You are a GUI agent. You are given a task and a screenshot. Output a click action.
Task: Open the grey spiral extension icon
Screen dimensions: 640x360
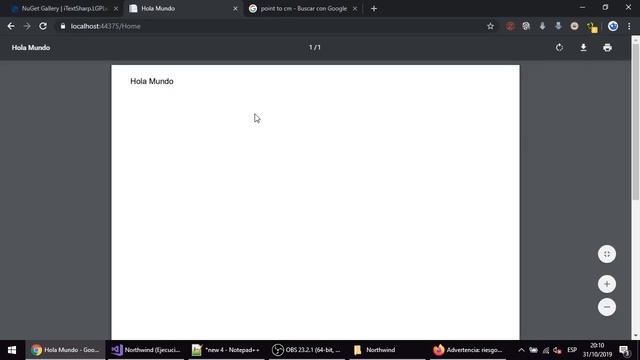[526, 26]
